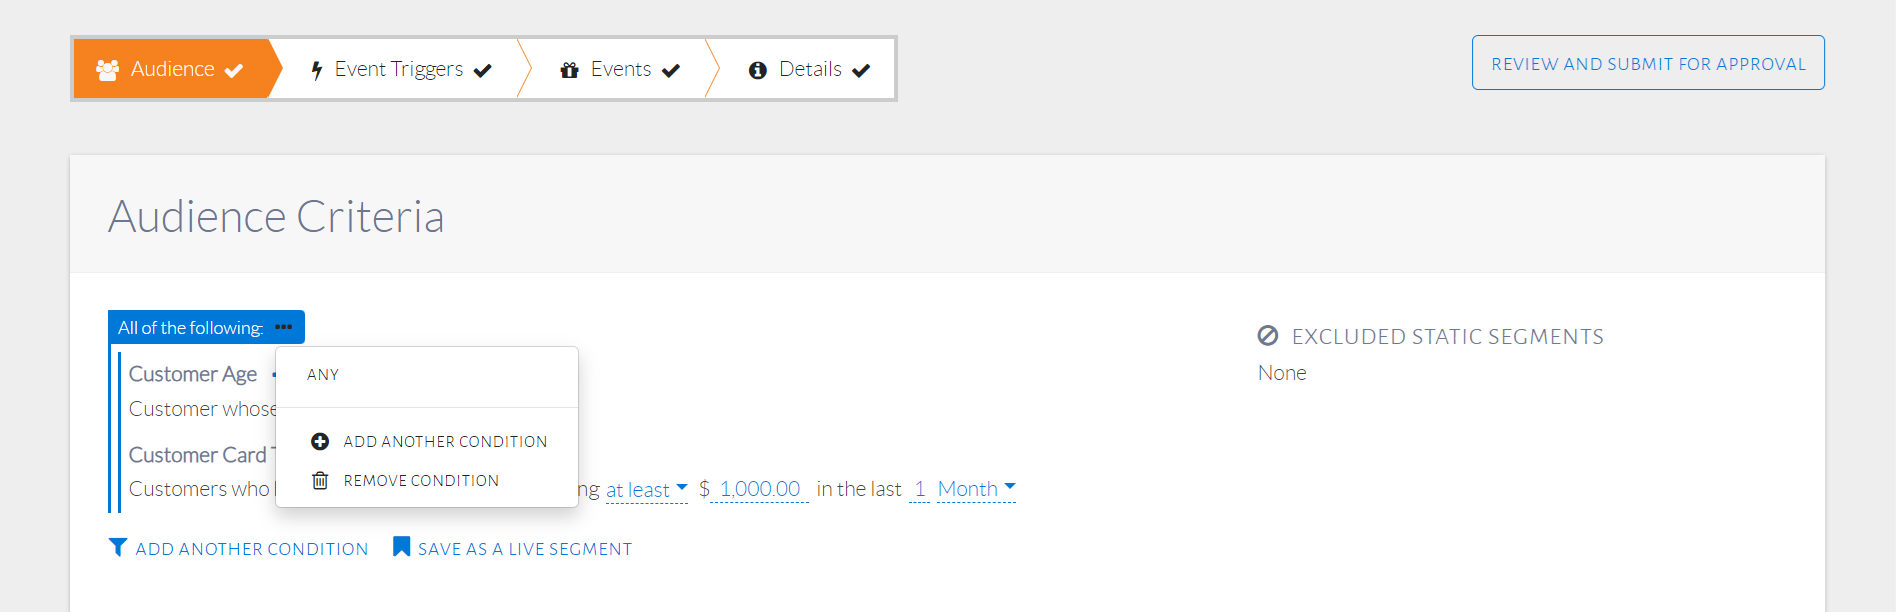Choose Remove Condition in the popup menu
Viewport: 1896px width, 612px height.
coord(421,481)
